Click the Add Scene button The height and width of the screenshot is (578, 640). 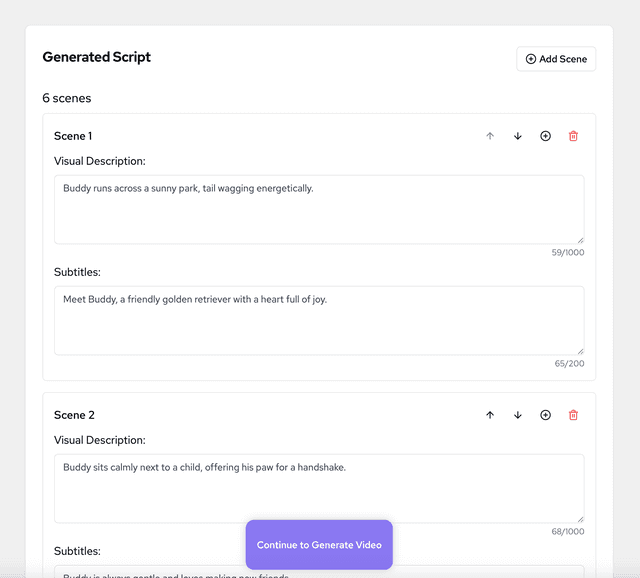(556, 59)
